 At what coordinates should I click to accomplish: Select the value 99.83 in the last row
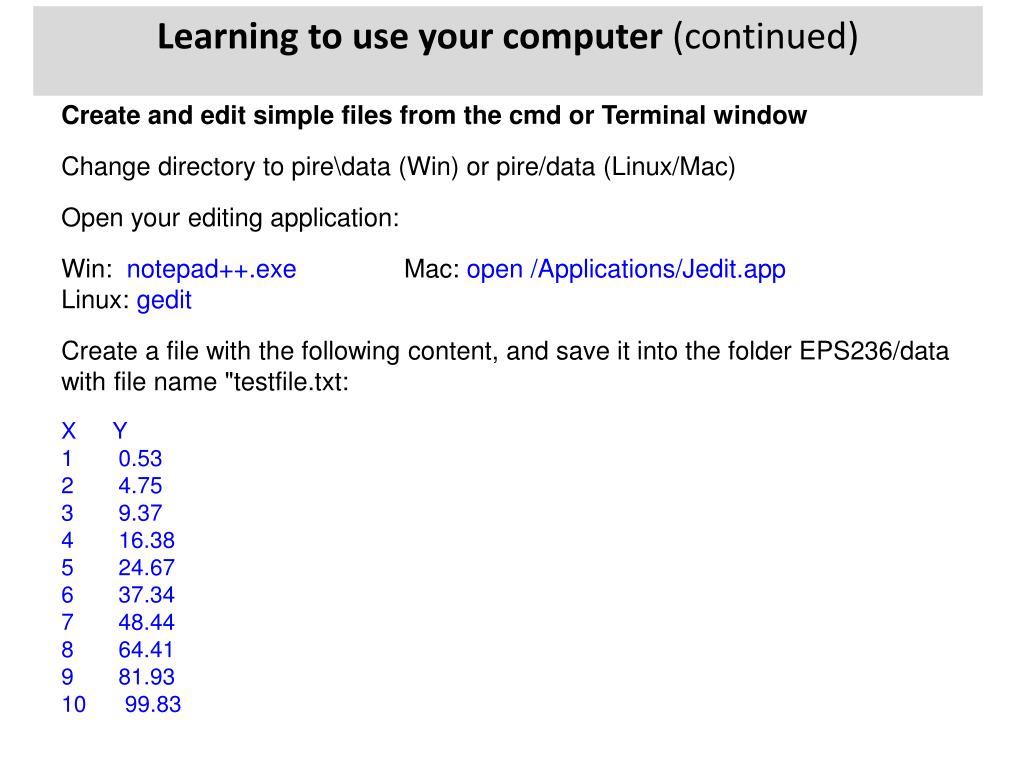153,704
